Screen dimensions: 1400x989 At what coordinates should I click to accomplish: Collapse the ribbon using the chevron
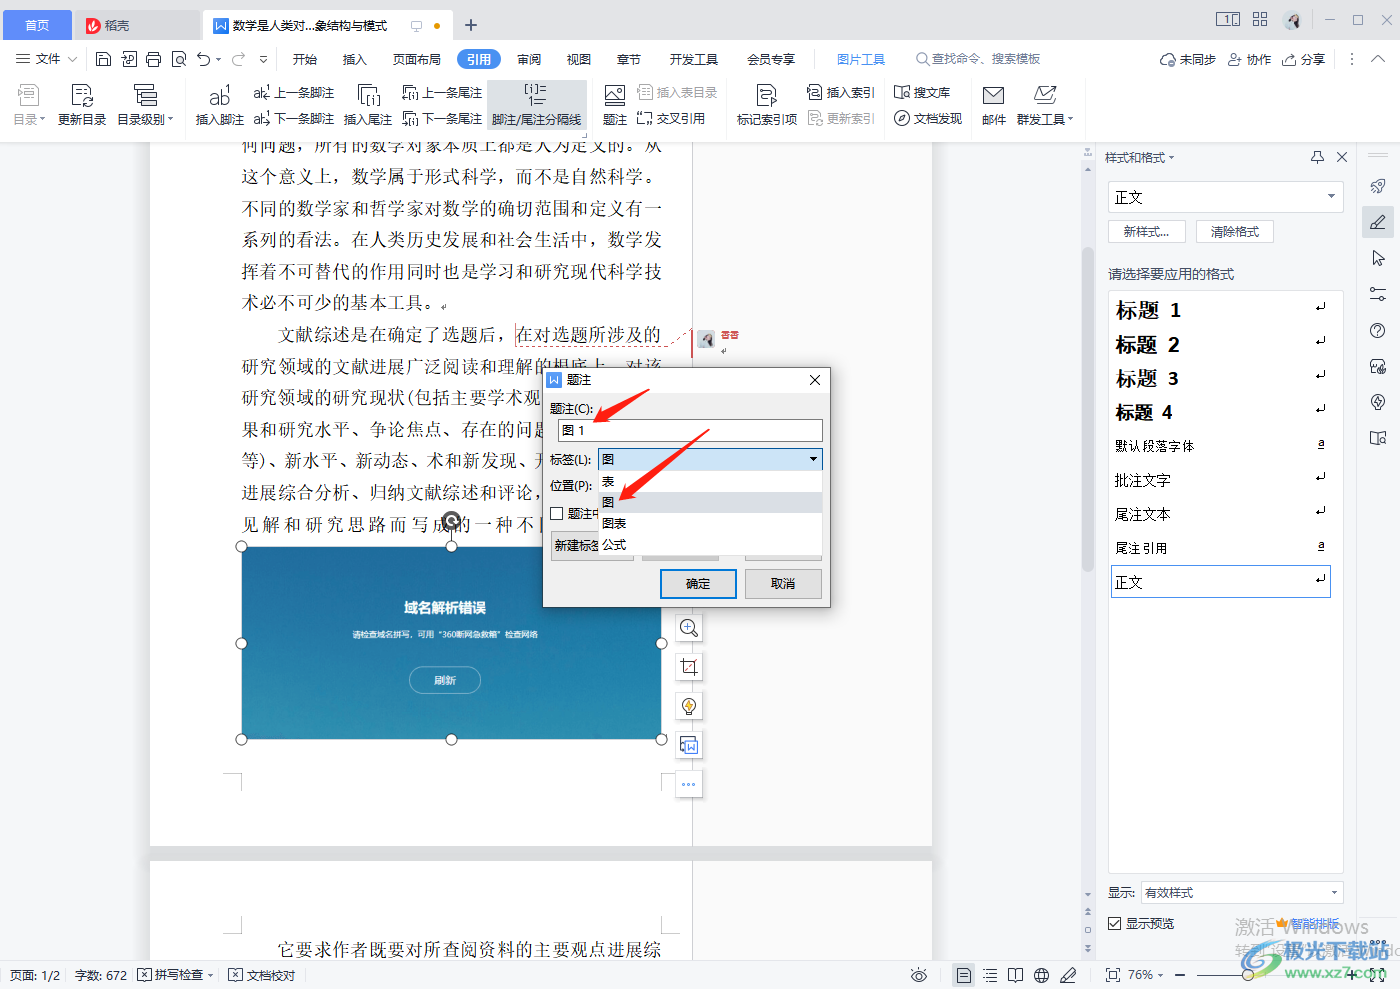tap(1377, 59)
